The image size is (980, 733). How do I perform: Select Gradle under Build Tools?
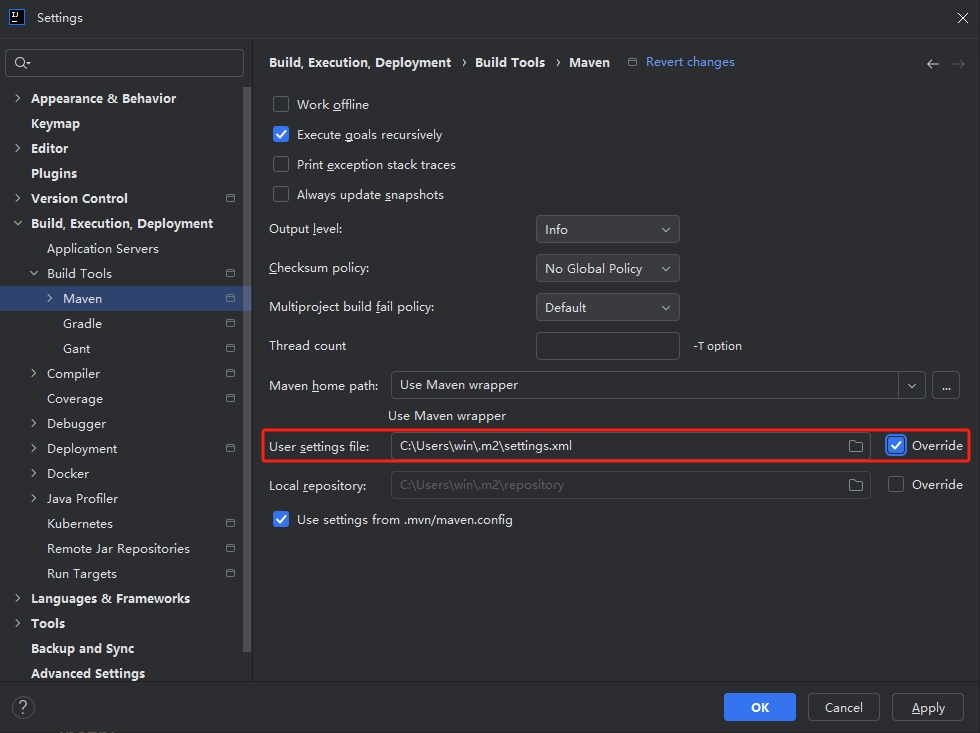pyautogui.click(x=82, y=324)
